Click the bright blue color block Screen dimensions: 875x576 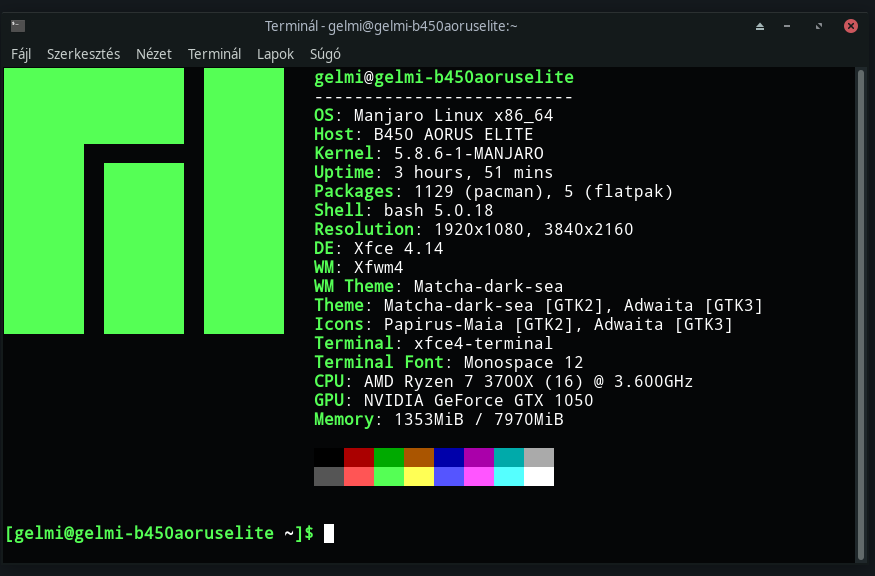(x=449, y=476)
